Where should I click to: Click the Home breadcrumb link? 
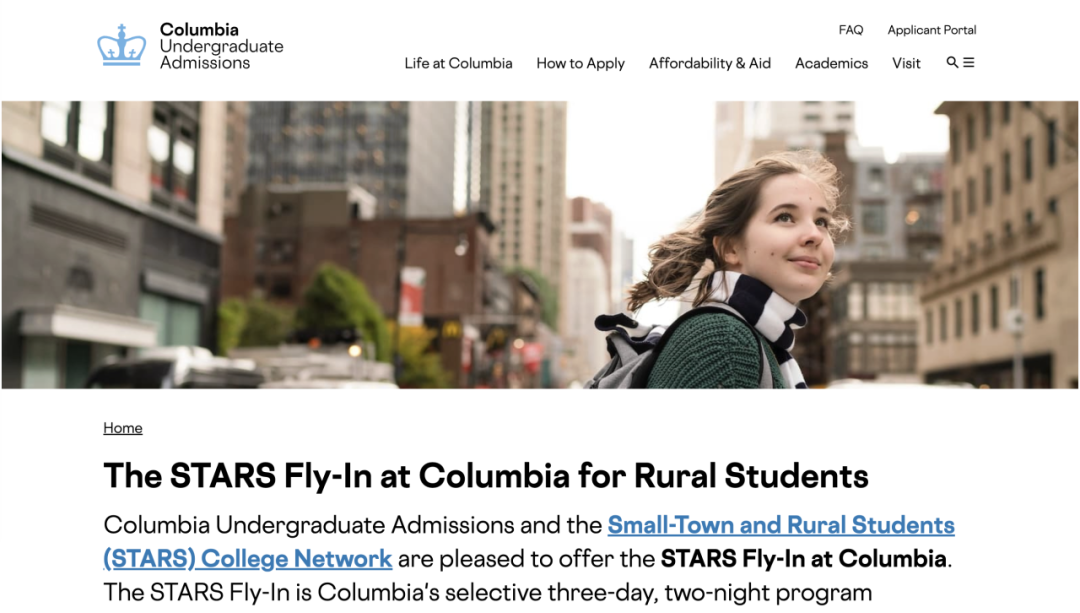[x=123, y=428]
